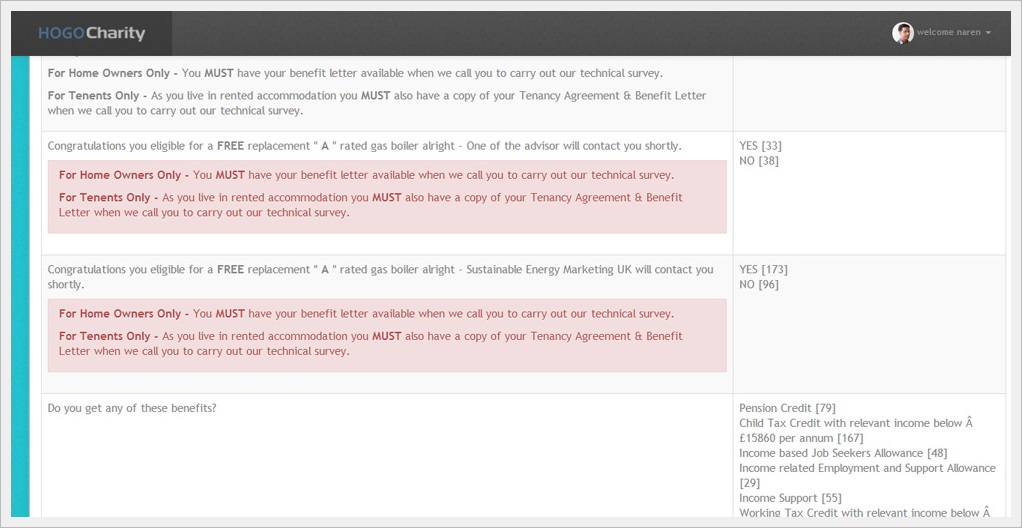
Task: Click pink notice below the advisor contact message
Action: (387, 197)
